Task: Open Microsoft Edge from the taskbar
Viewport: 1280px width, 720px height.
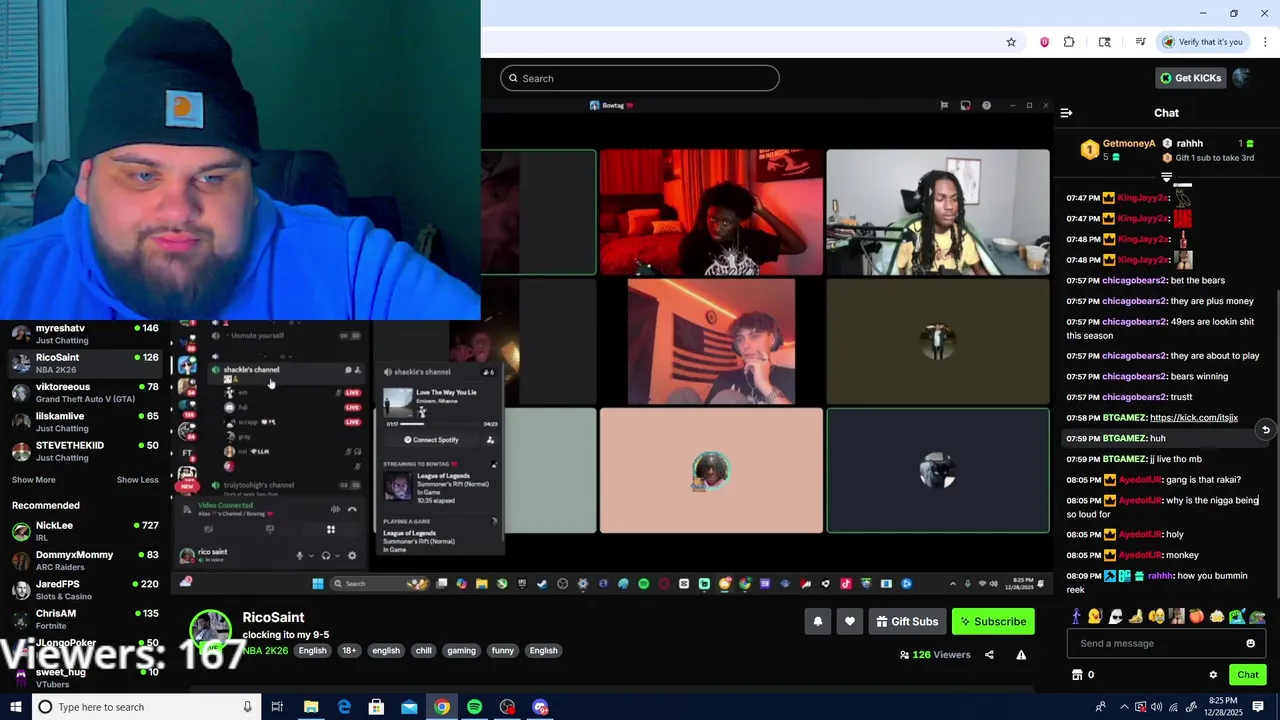Action: 344,707
